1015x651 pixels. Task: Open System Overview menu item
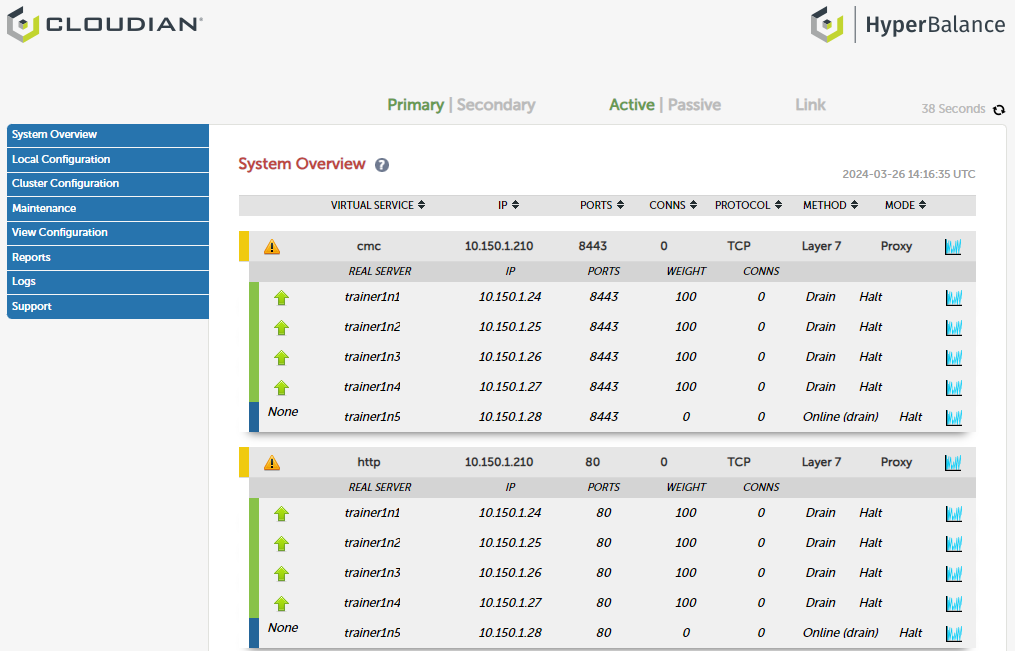coord(107,135)
